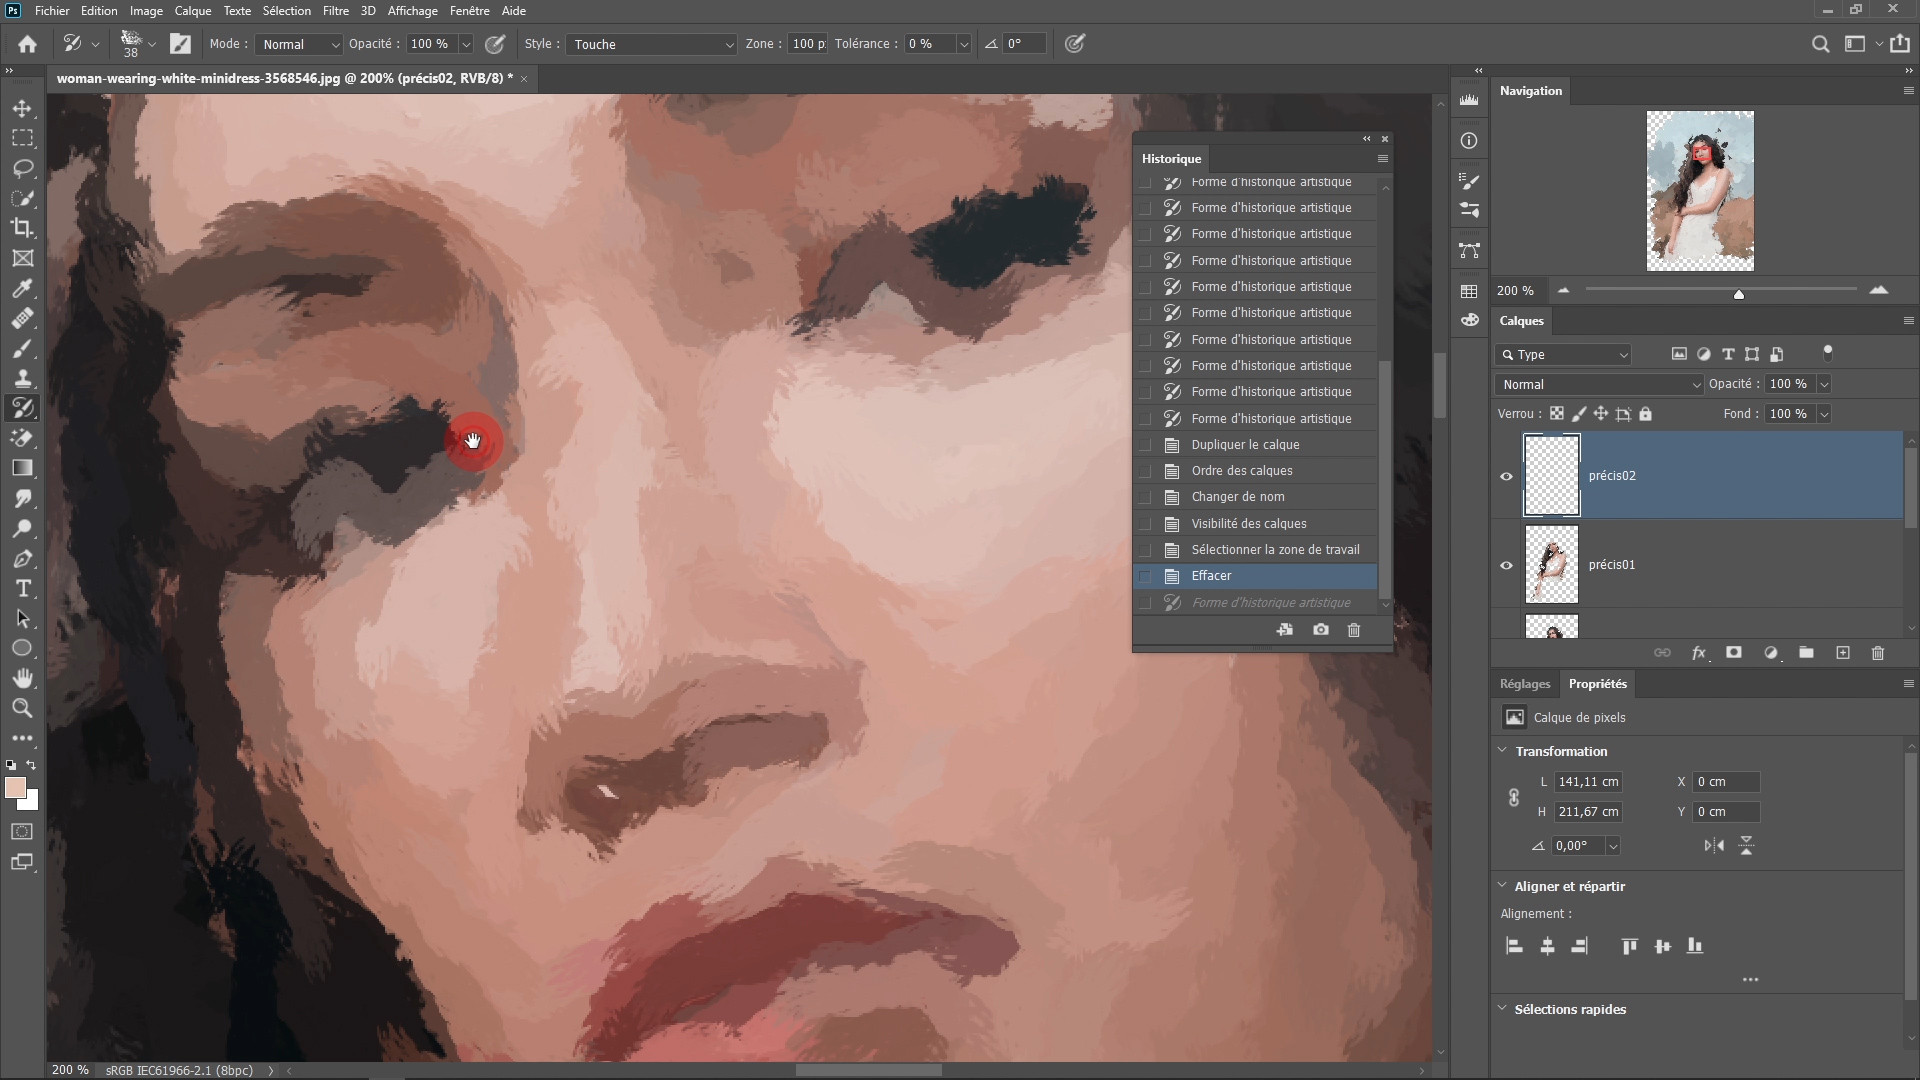Open the Tolérance dropdown arrow
1920x1080 pixels.
click(964, 44)
